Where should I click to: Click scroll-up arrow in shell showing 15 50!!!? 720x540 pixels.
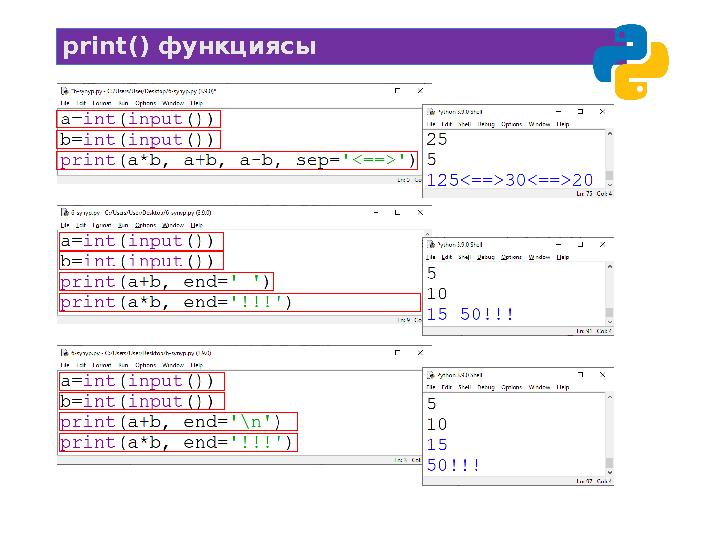610,266
